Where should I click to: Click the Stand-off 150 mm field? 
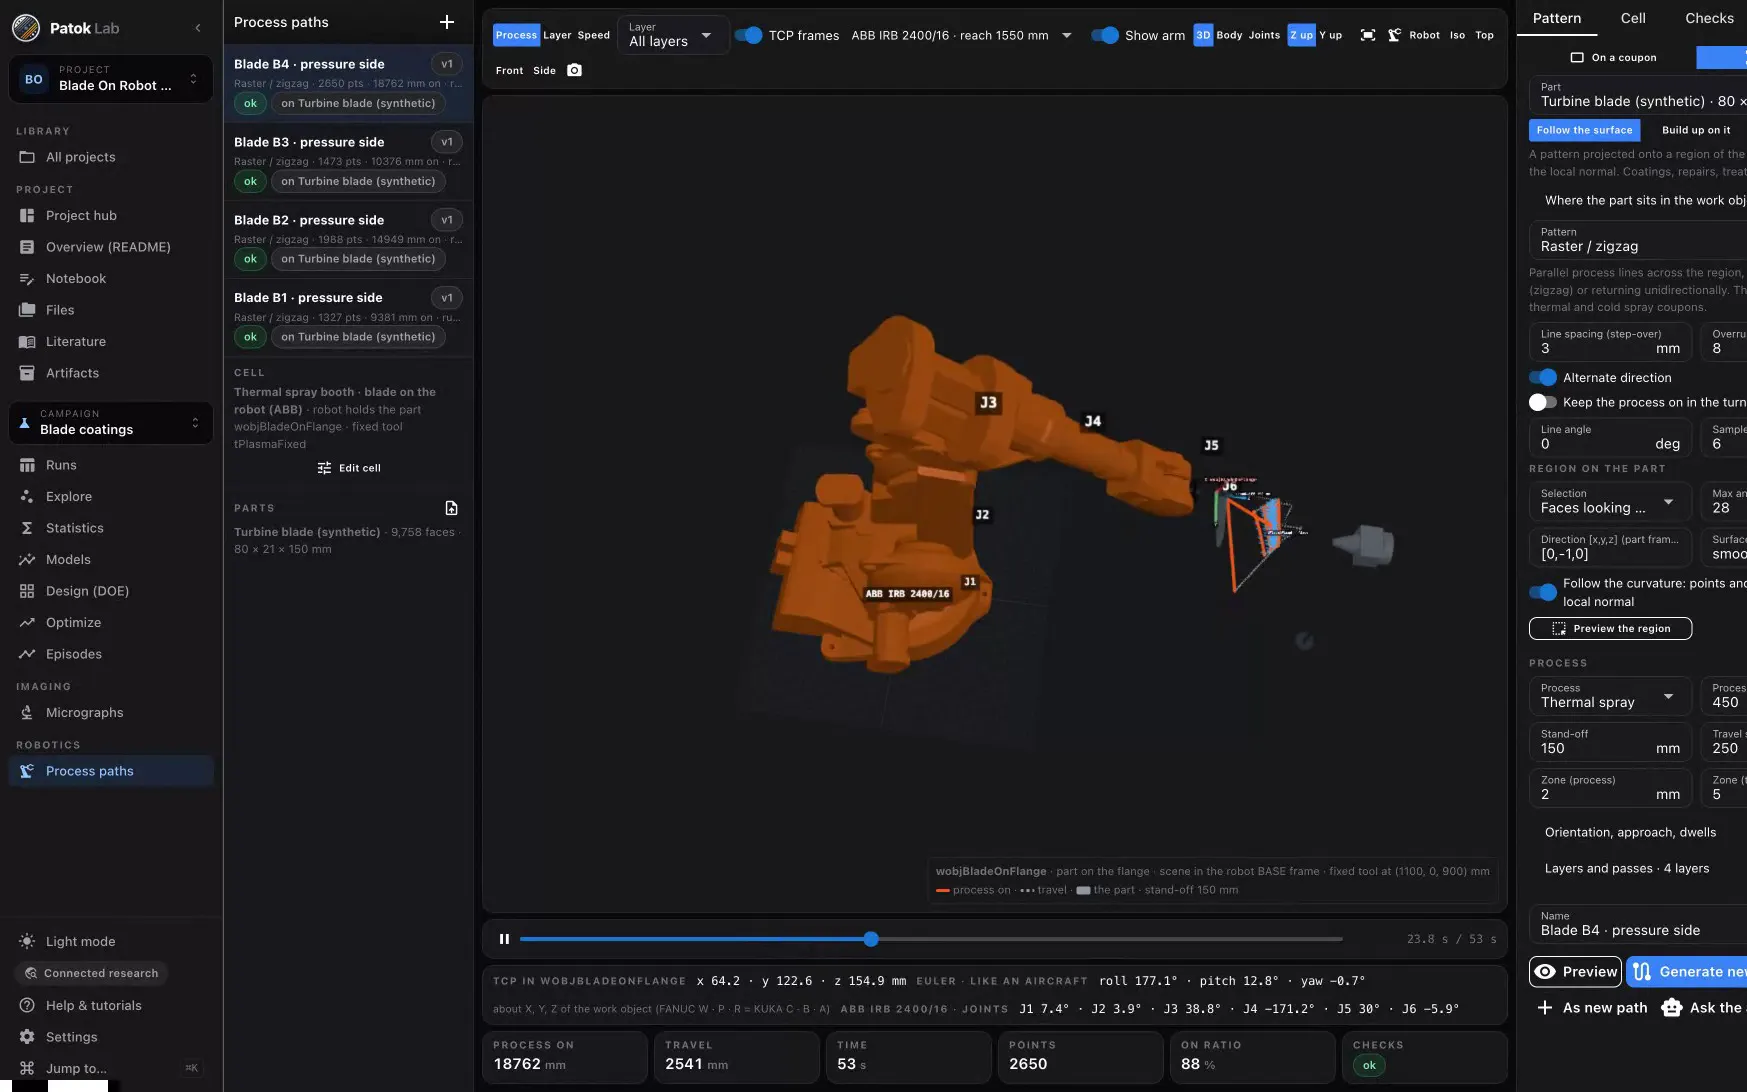1609,742
